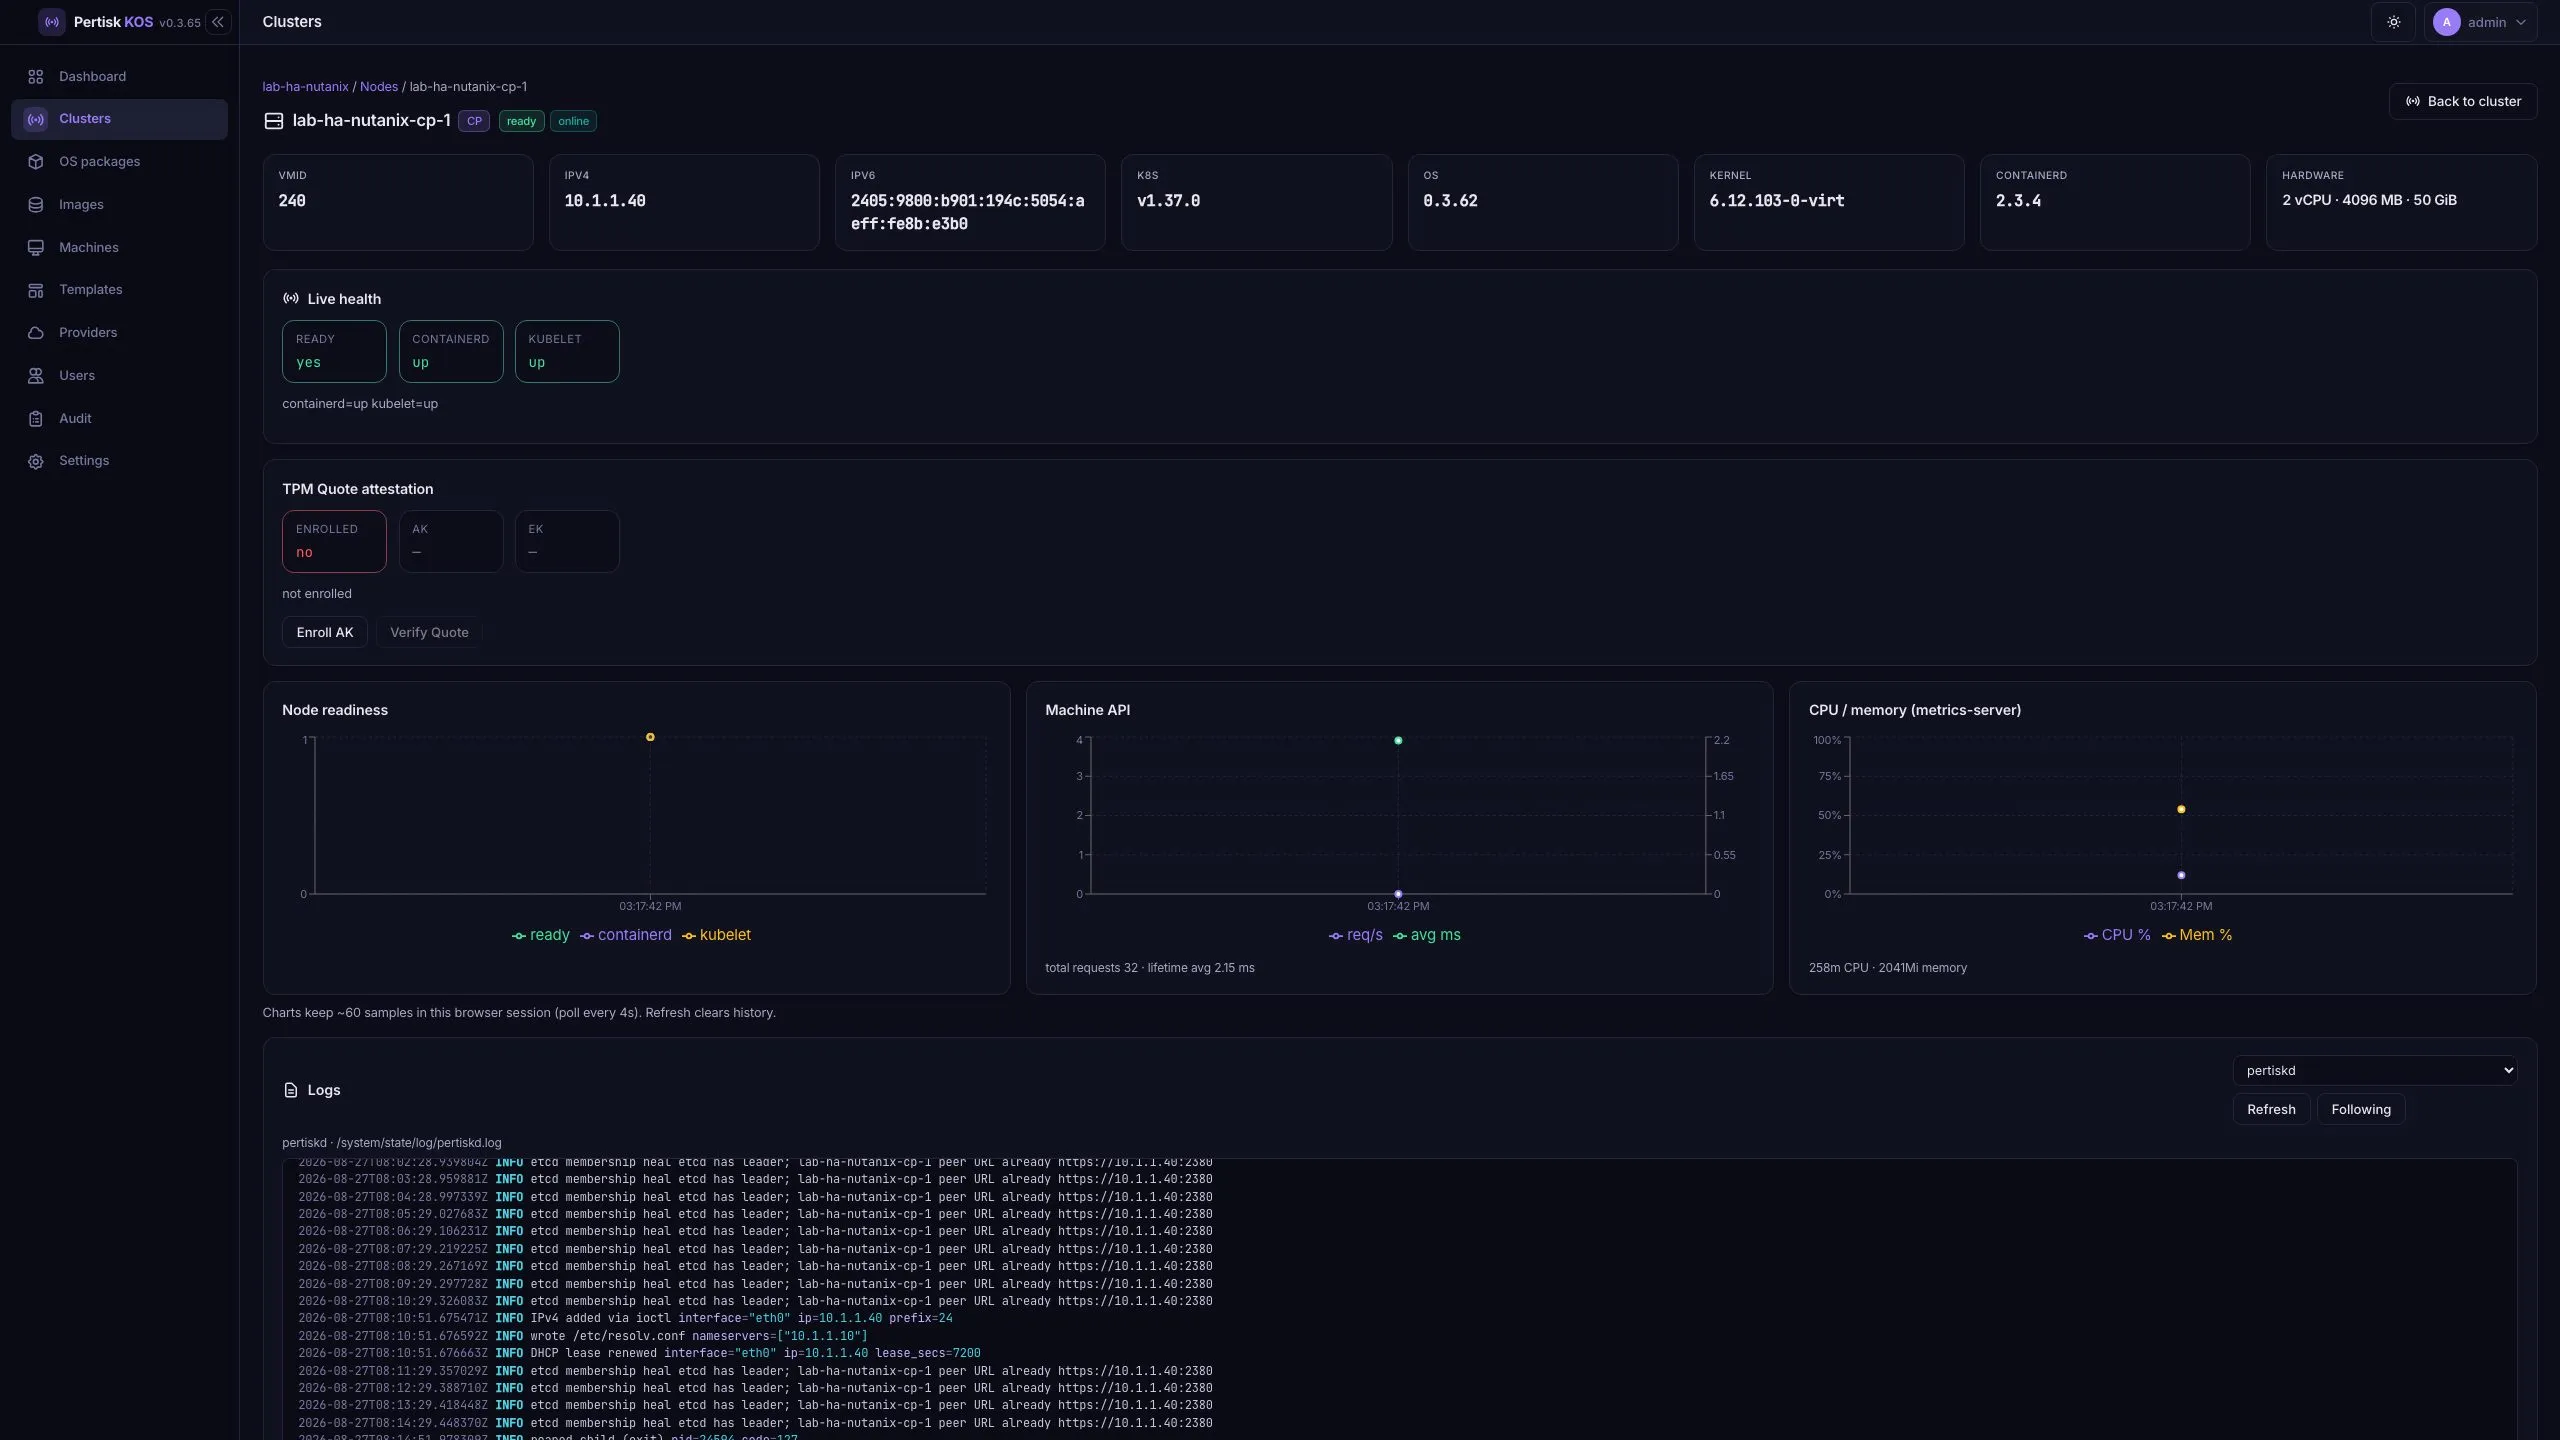Open Users in the sidebar
This screenshot has width=2560, height=1440.
tap(119, 375)
